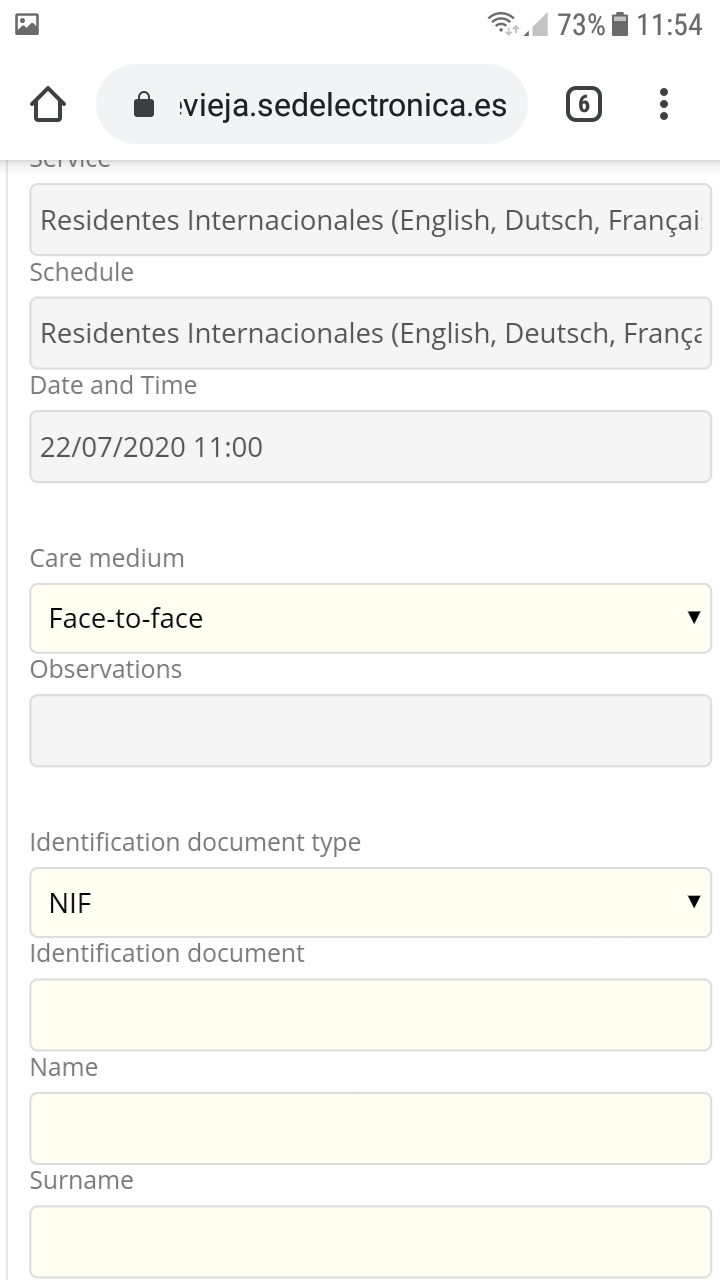Viewport: 720px width, 1280px height.
Task: Open the three-dot browser menu
Action: pos(664,104)
